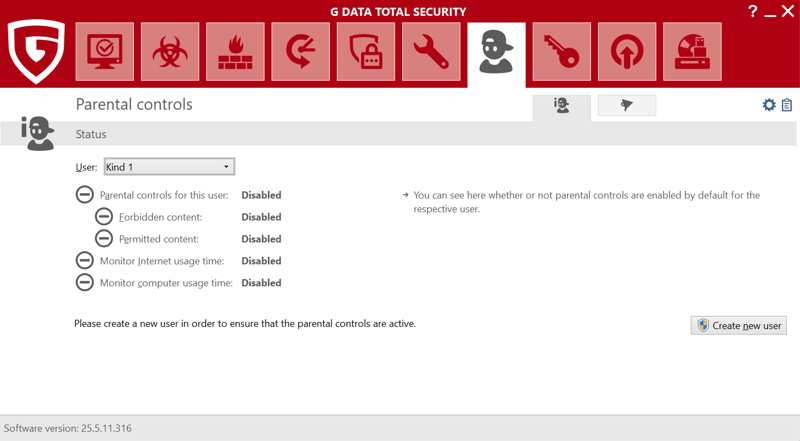Open settings gear icon
This screenshot has height=441, width=800.
(769, 105)
